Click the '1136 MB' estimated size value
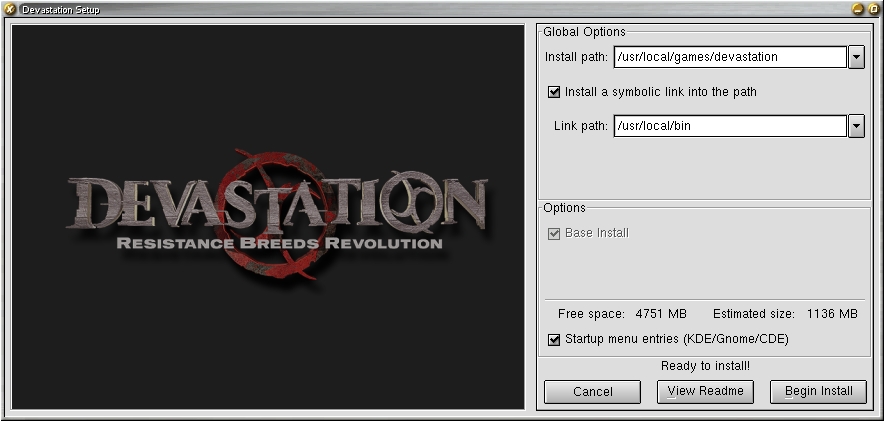 click(x=832, y=314)
